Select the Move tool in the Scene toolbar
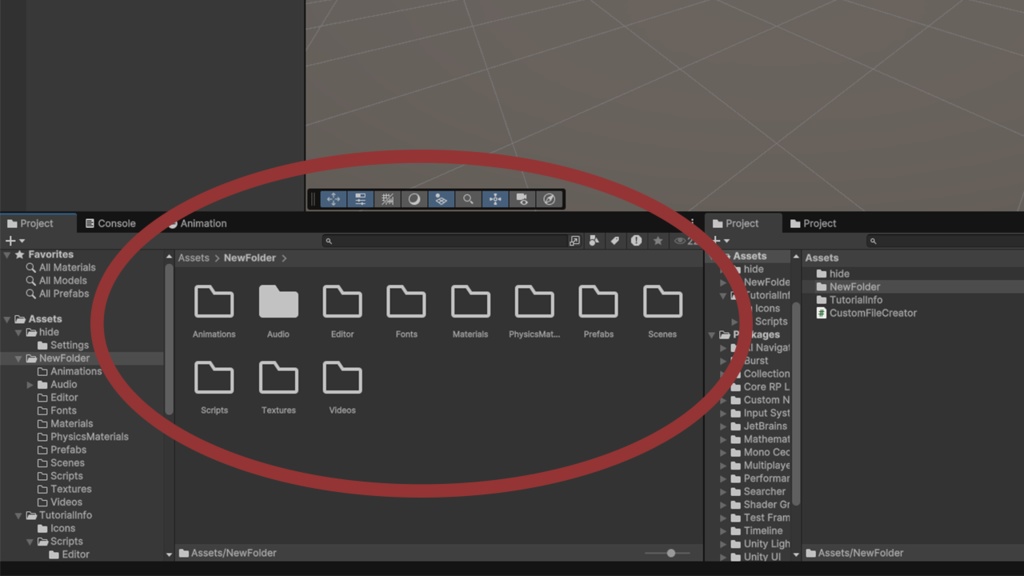Screen dimensions: 1024x576 334,199
